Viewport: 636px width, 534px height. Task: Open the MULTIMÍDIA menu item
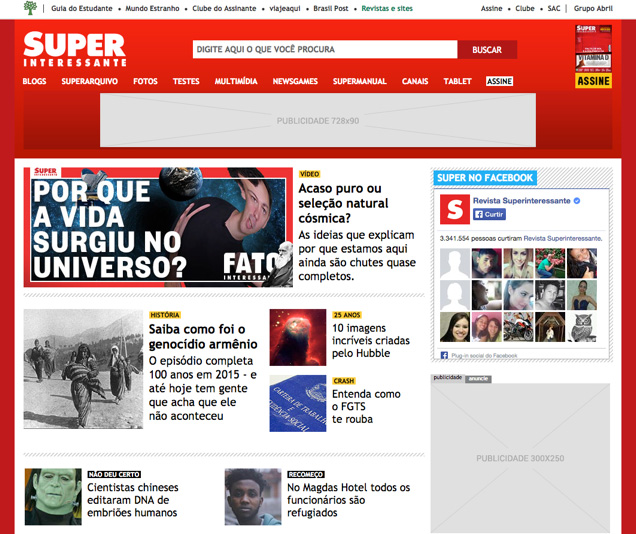236,81
